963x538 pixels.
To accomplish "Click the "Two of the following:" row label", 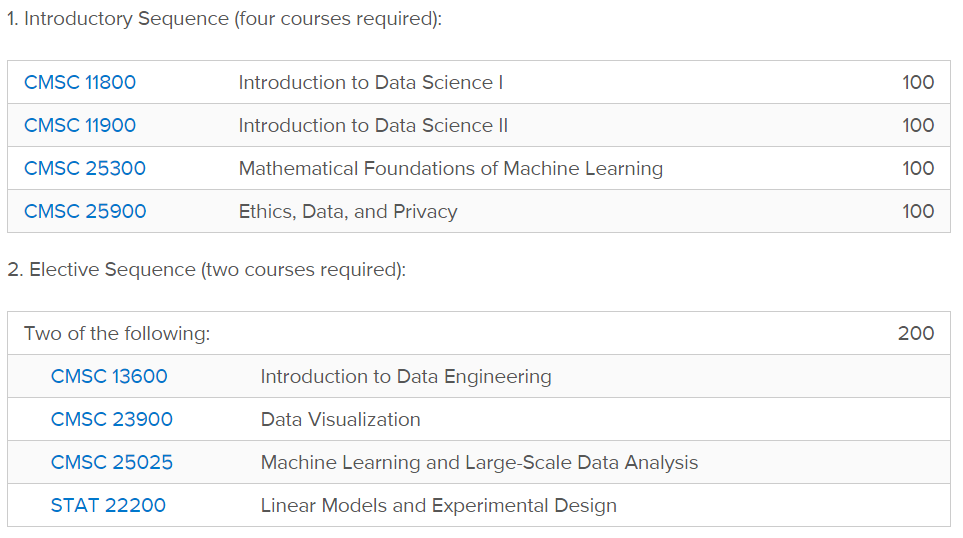I will click(117, 334).
